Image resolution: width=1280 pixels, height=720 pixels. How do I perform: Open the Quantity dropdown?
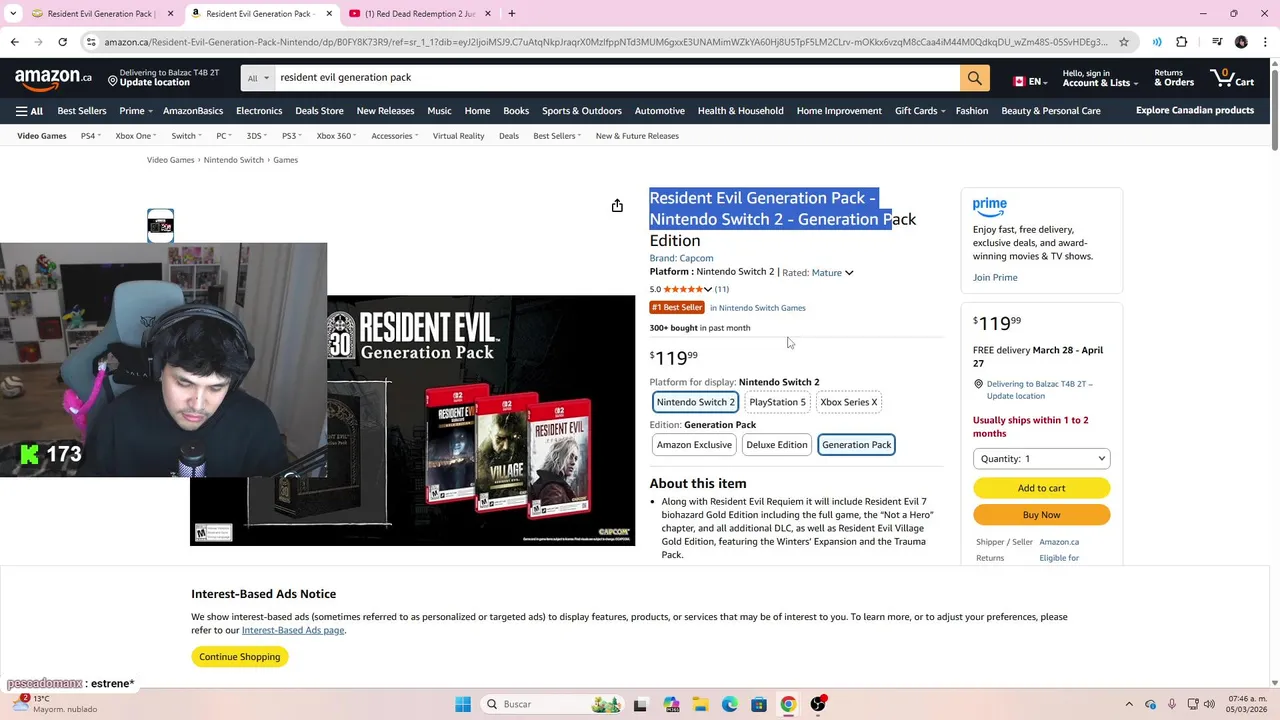1041,459
